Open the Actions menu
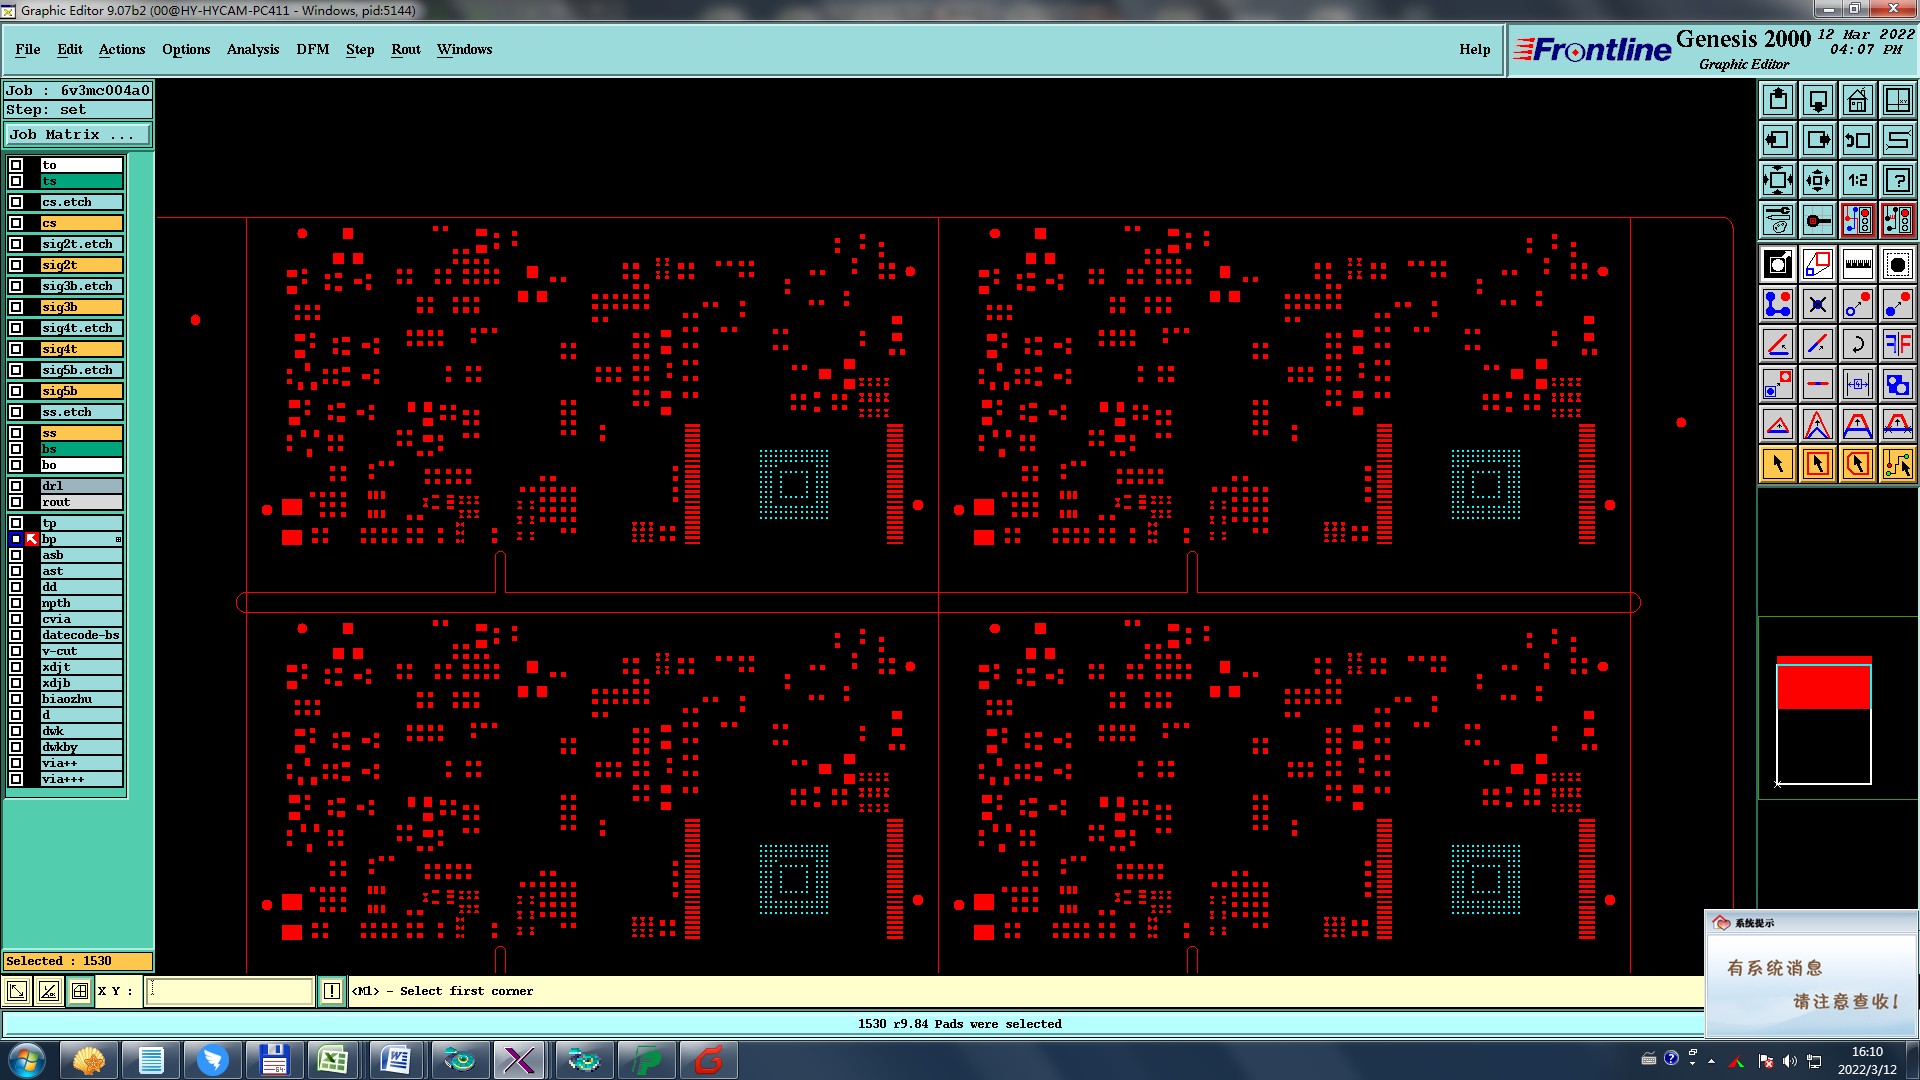 (x=122, y=49)
